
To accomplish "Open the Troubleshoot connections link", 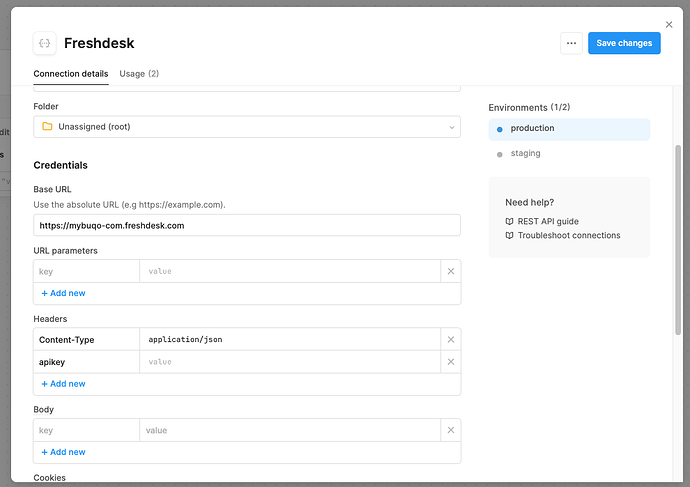I will (569, 235).
